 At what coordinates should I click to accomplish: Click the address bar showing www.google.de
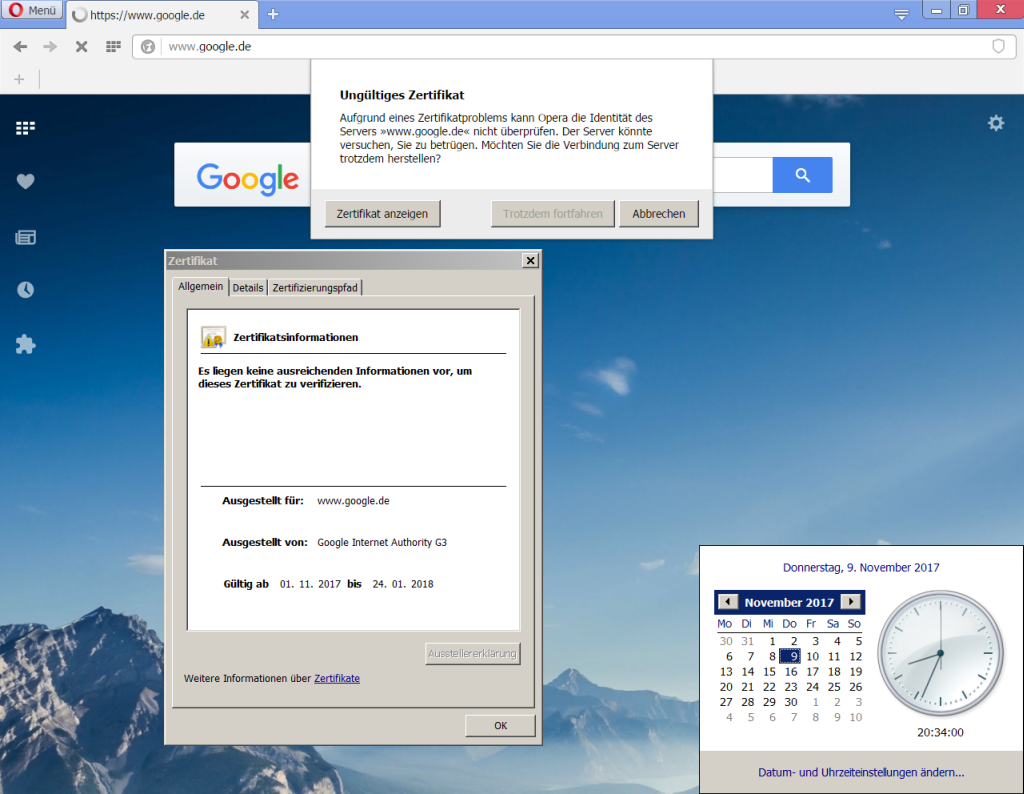coord(575,46)
